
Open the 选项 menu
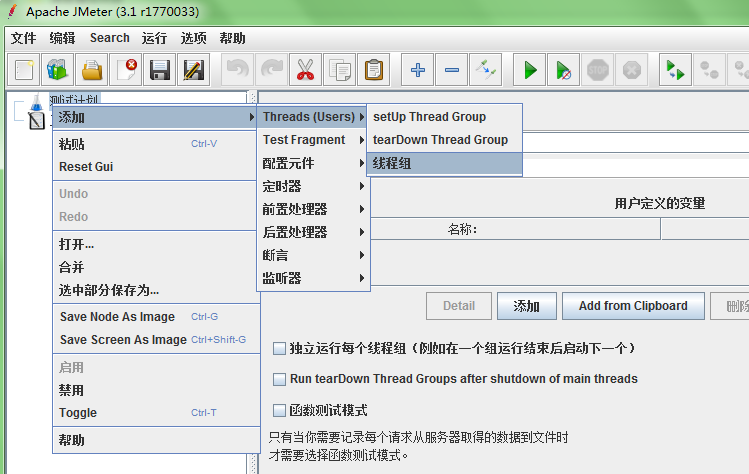pos(193,38)
